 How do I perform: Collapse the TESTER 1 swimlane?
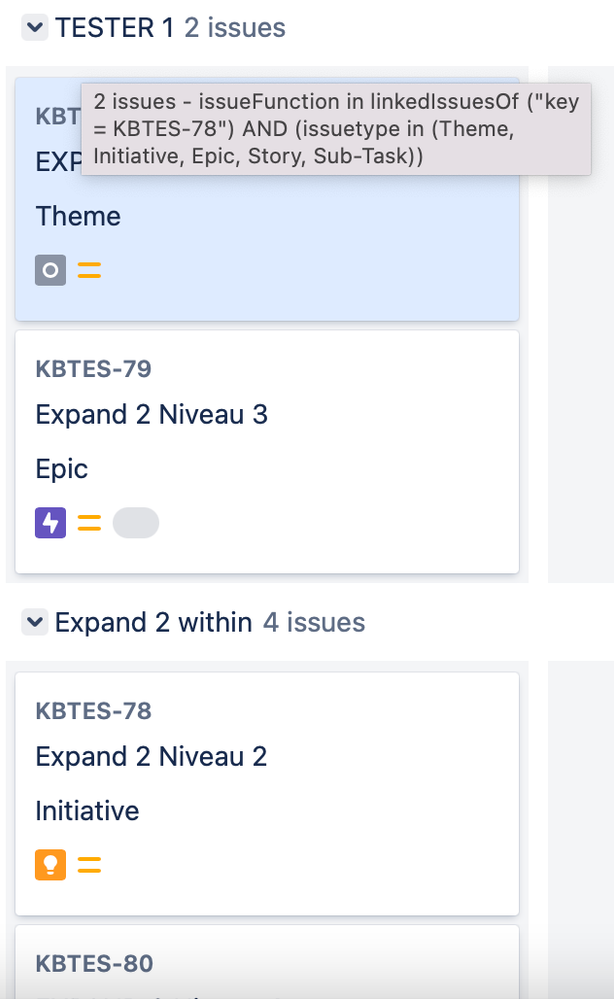[35, 28]
